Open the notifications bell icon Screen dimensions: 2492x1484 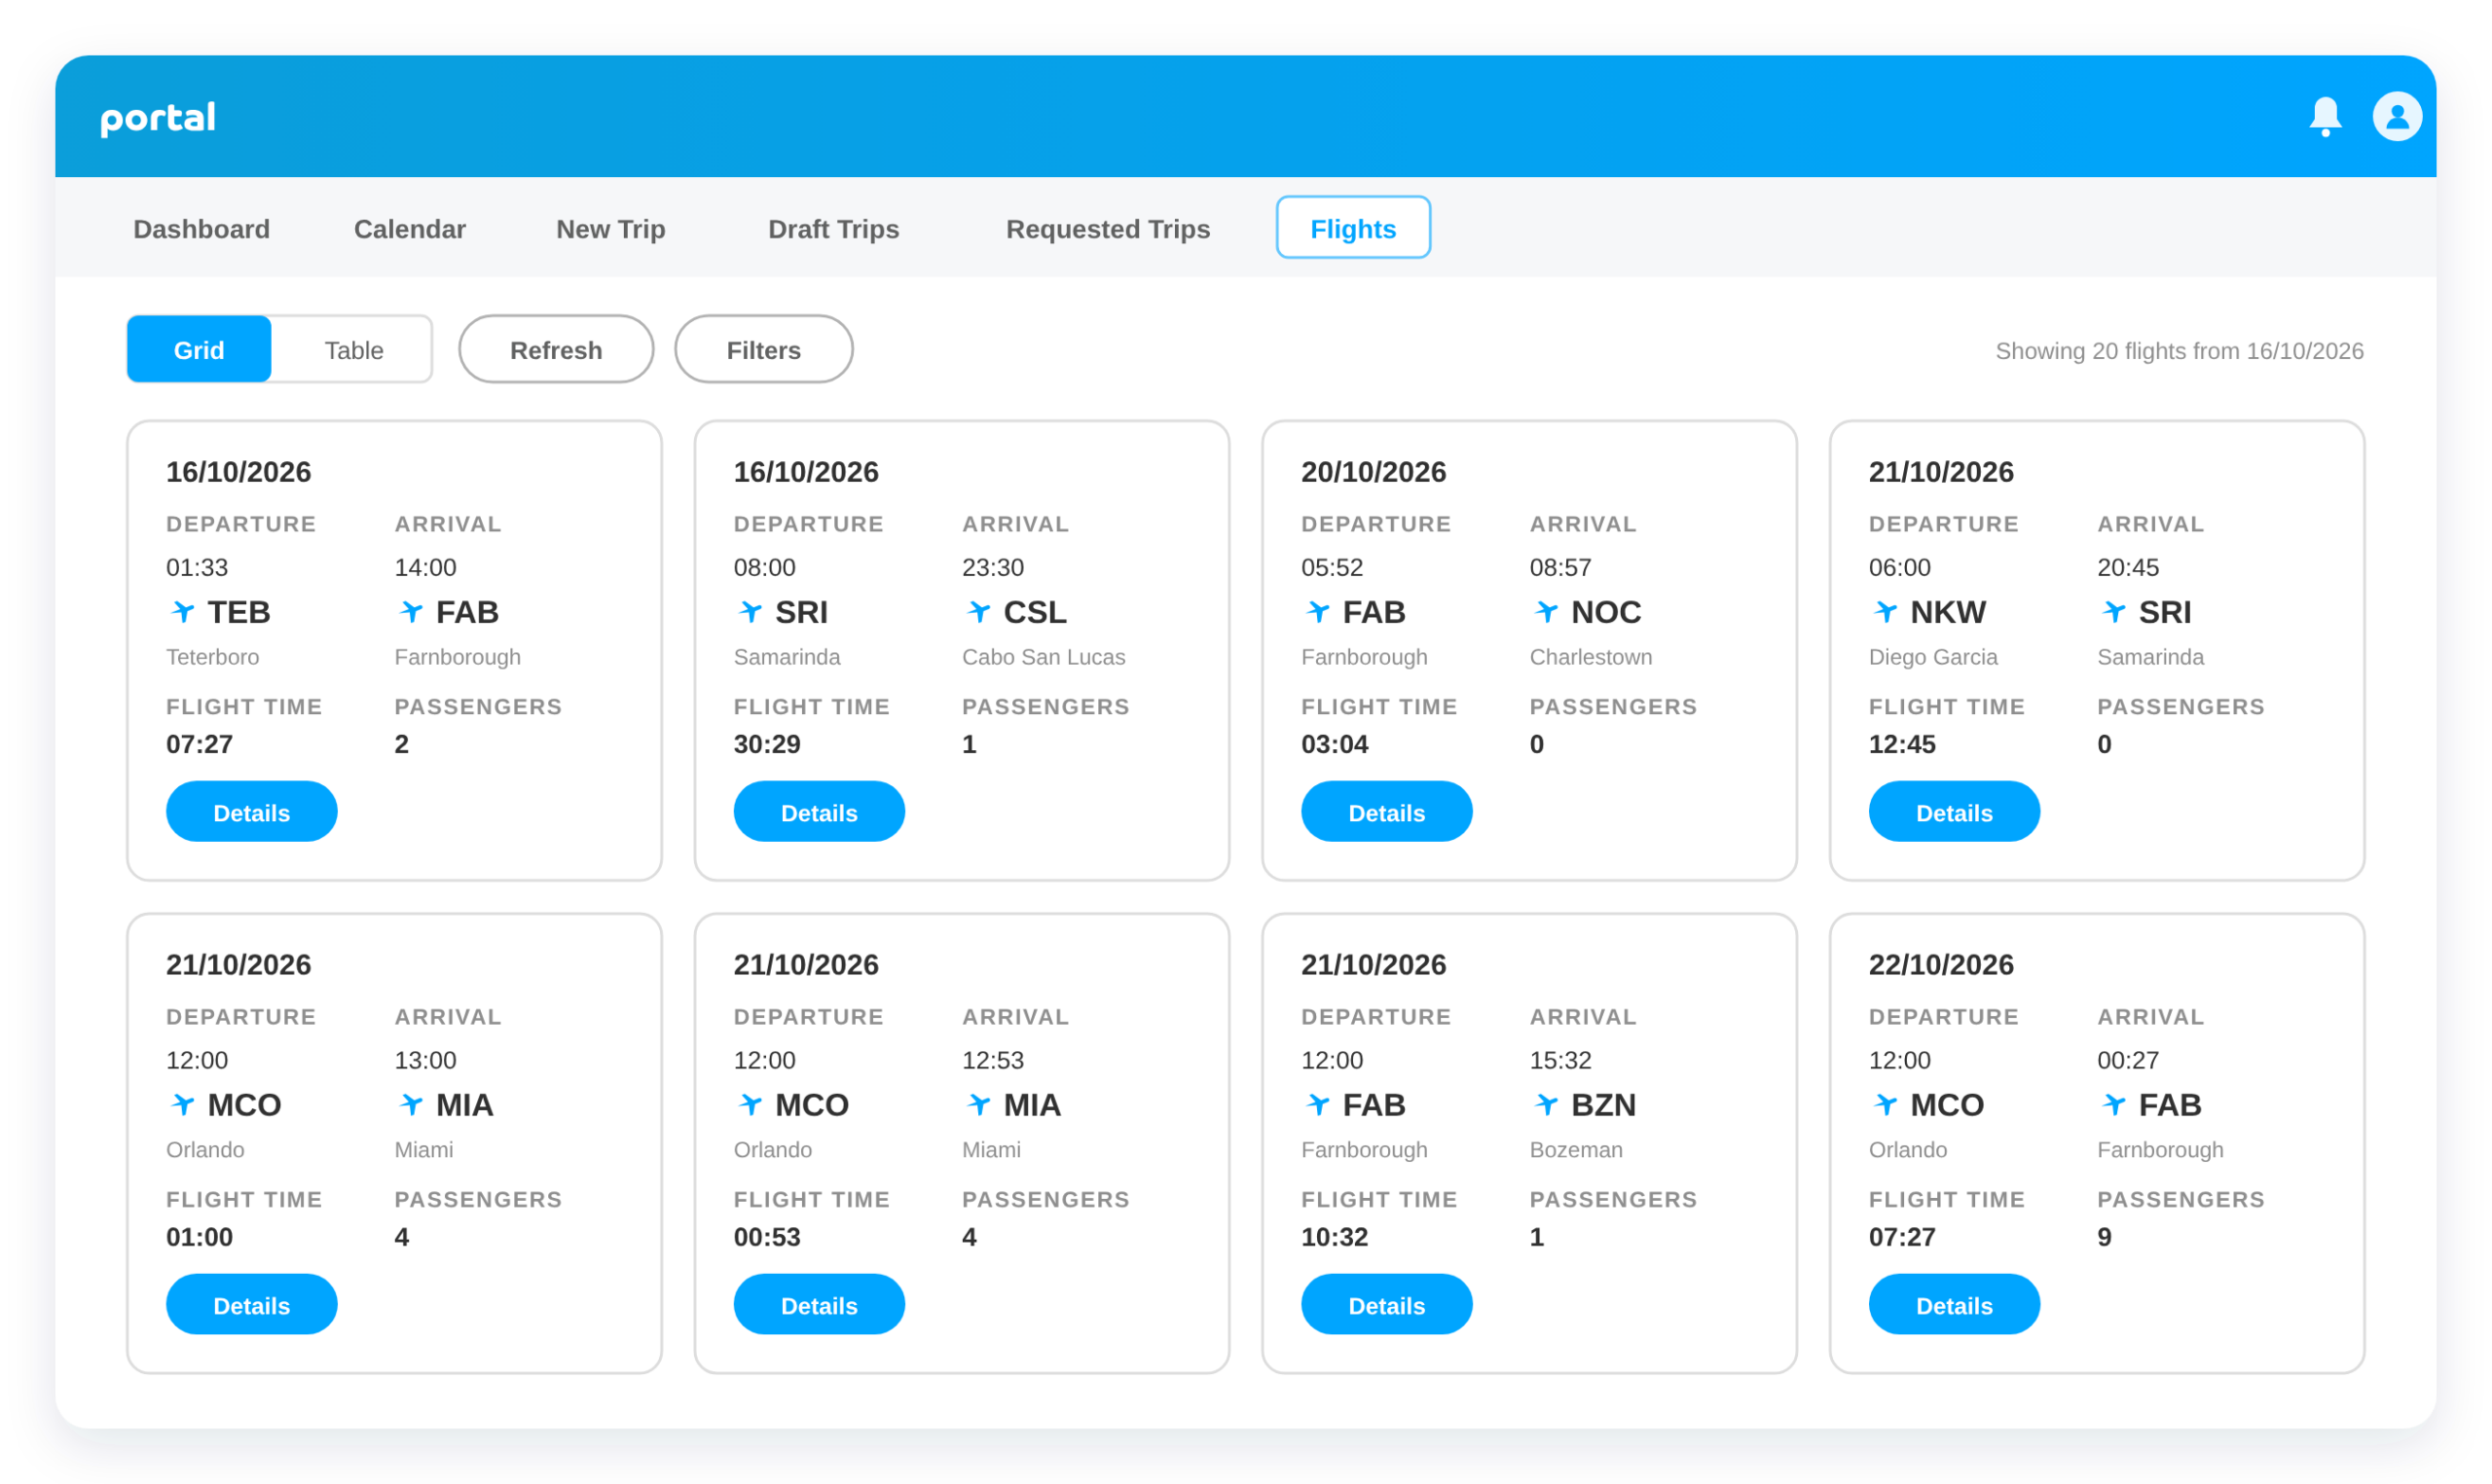pyautogui.click(x=2325, y=117)
